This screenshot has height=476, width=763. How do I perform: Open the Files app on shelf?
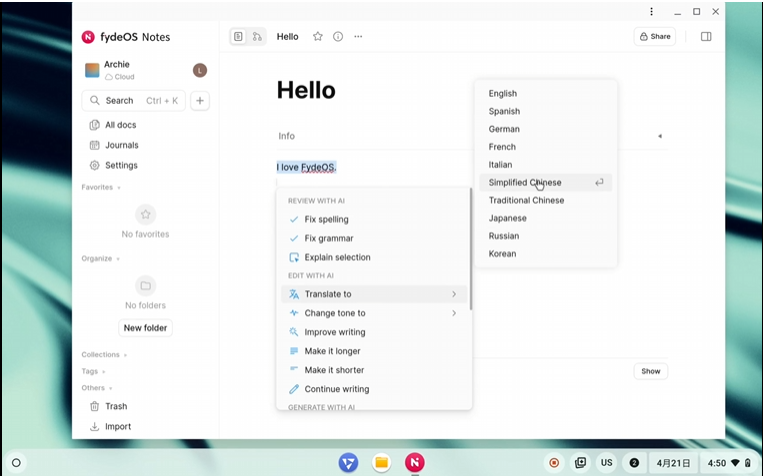pyautogui.click(x=382, y=462)
